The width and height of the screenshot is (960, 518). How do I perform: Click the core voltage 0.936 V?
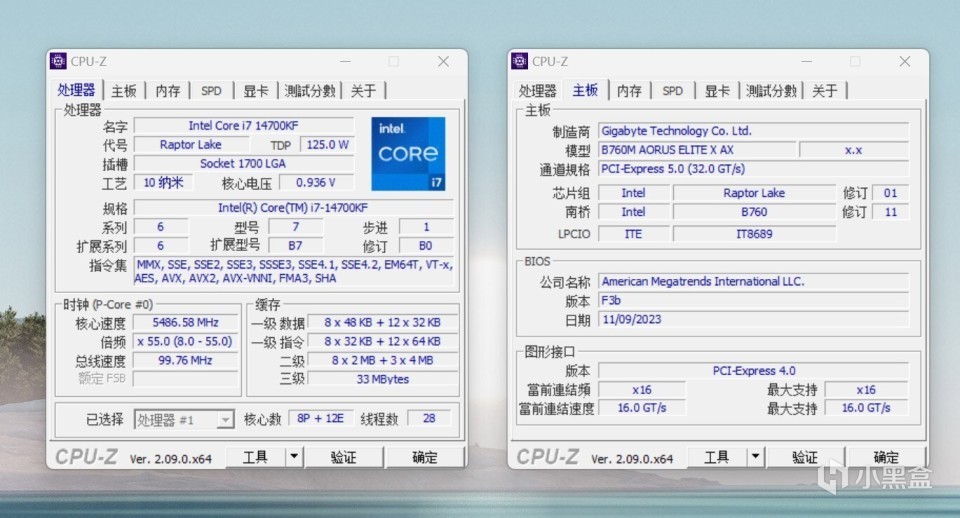[x=316, y=182]
